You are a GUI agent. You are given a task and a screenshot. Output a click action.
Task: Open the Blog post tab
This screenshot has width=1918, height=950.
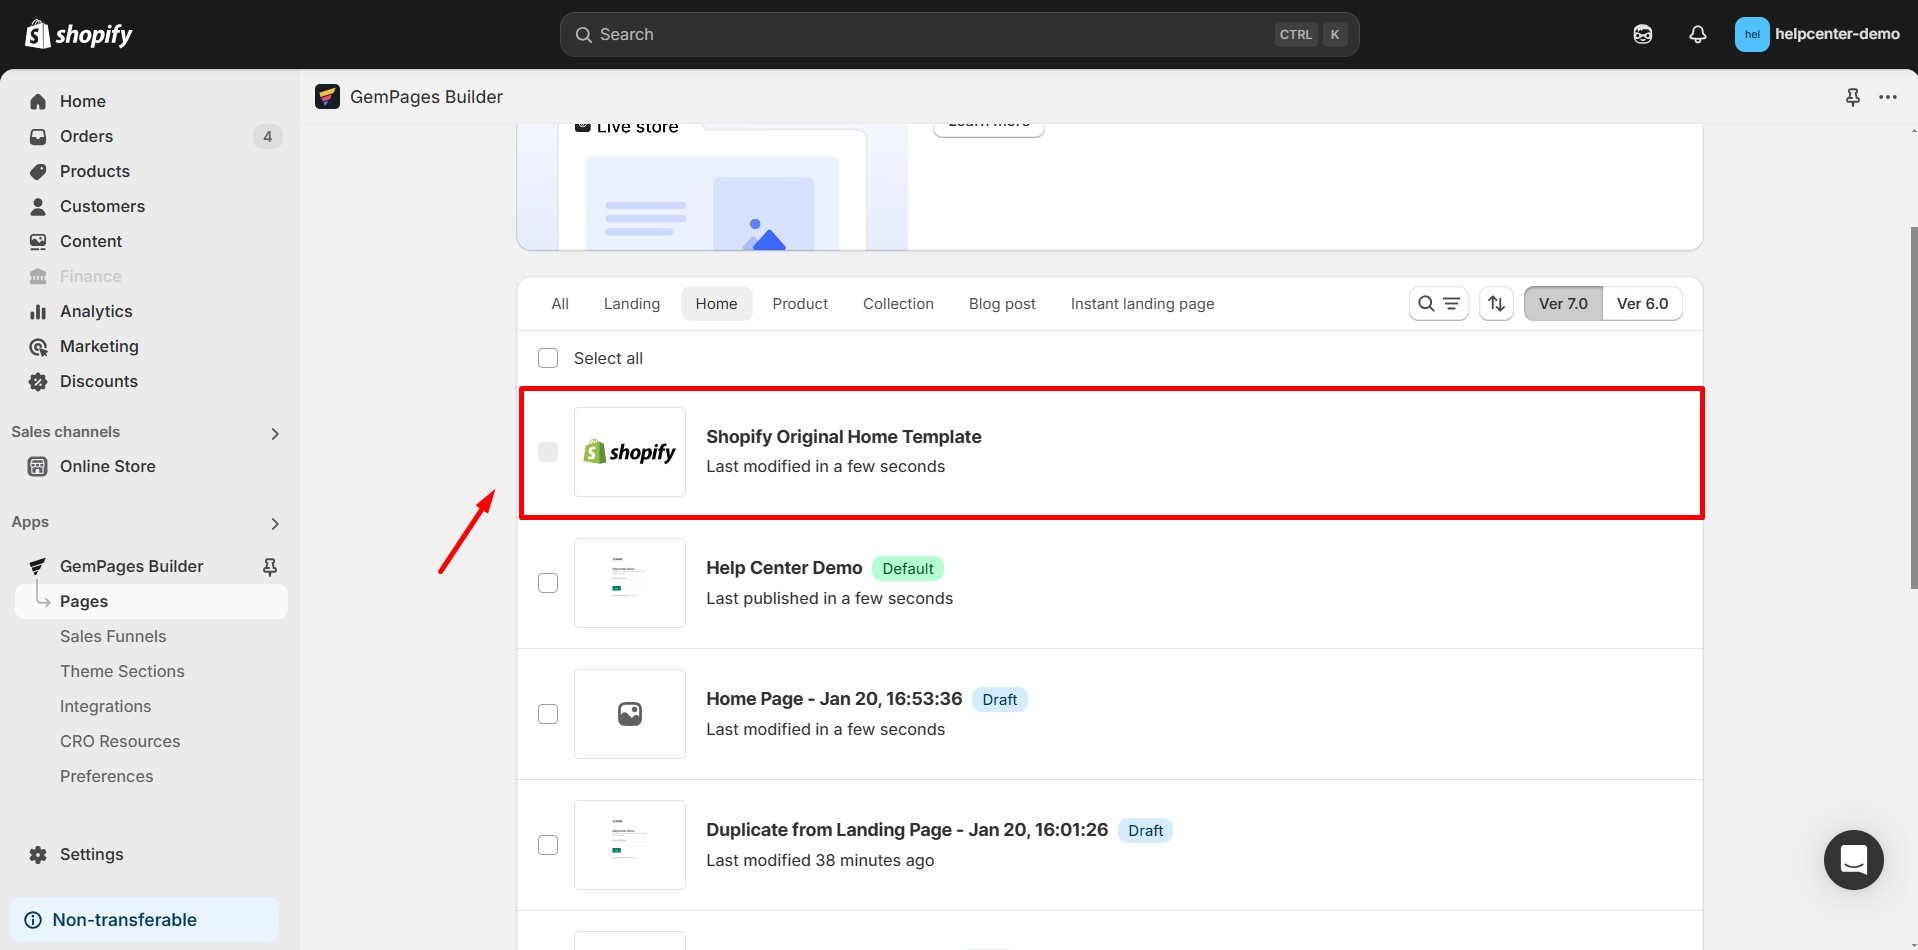point(1002,303)
